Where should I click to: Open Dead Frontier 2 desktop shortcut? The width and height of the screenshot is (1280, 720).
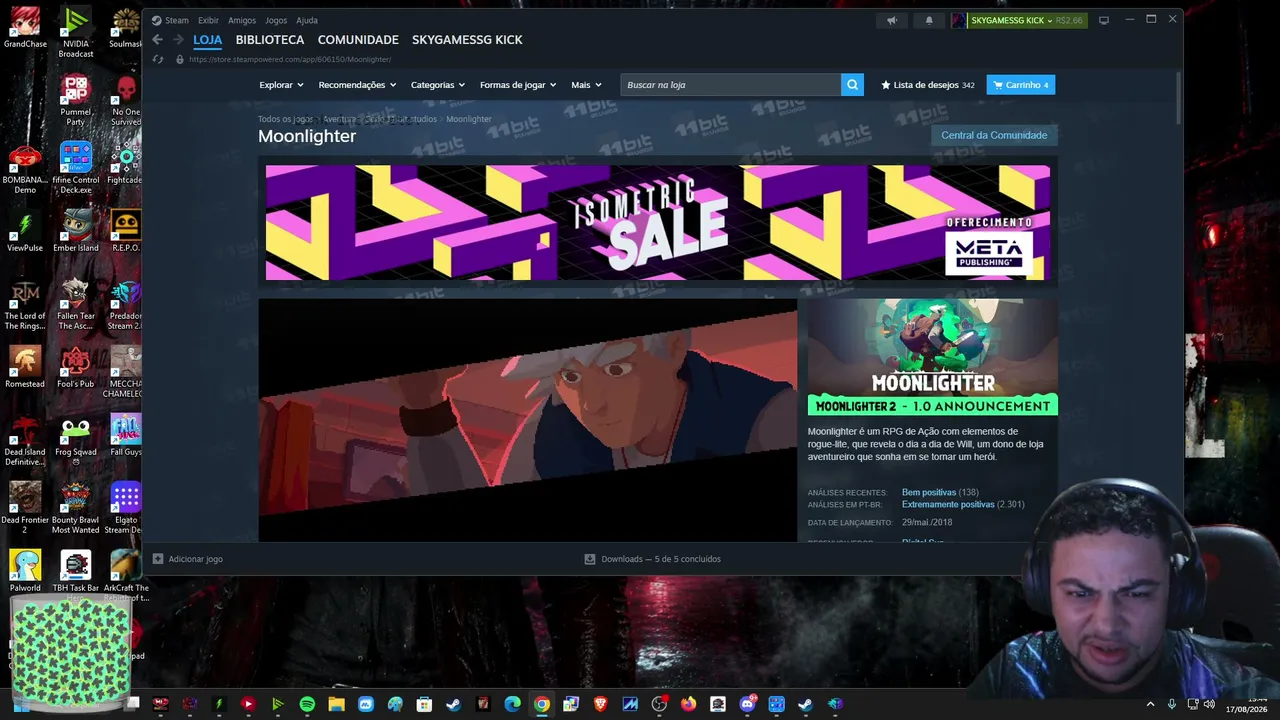click(x=25, y=509)
